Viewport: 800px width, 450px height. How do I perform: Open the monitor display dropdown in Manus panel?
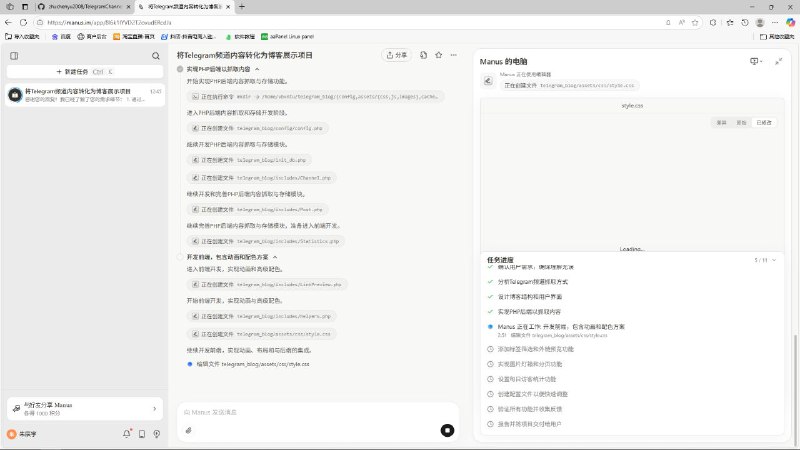point(756,61)
